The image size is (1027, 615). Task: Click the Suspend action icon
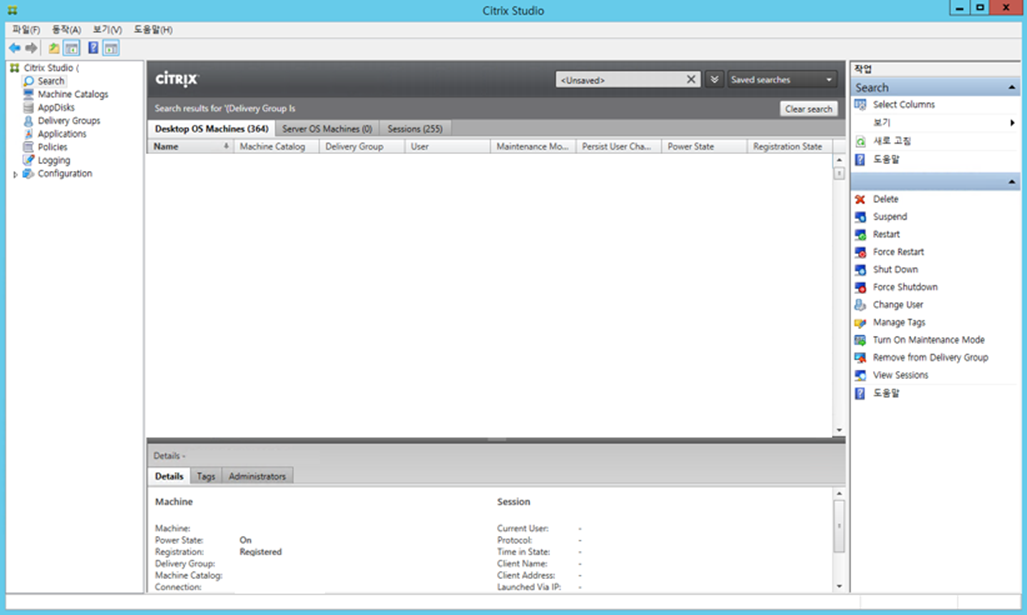tap(860, 217)
